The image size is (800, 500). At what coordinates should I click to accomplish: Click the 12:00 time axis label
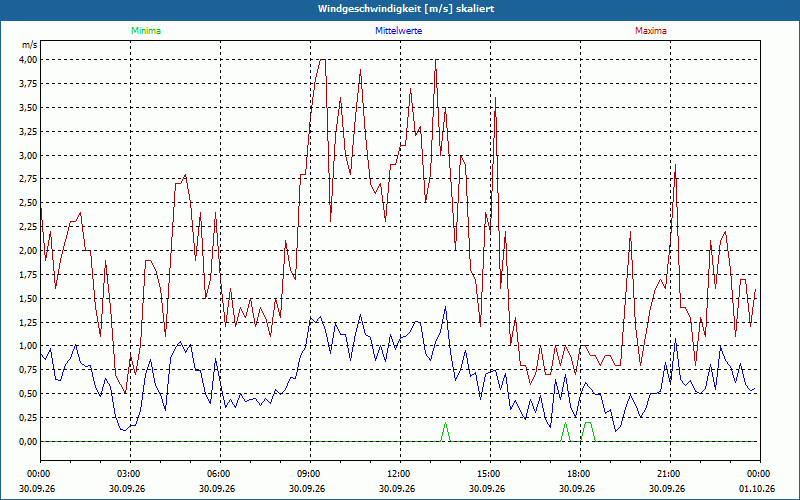pyautogui.click(x=397, y=474)
